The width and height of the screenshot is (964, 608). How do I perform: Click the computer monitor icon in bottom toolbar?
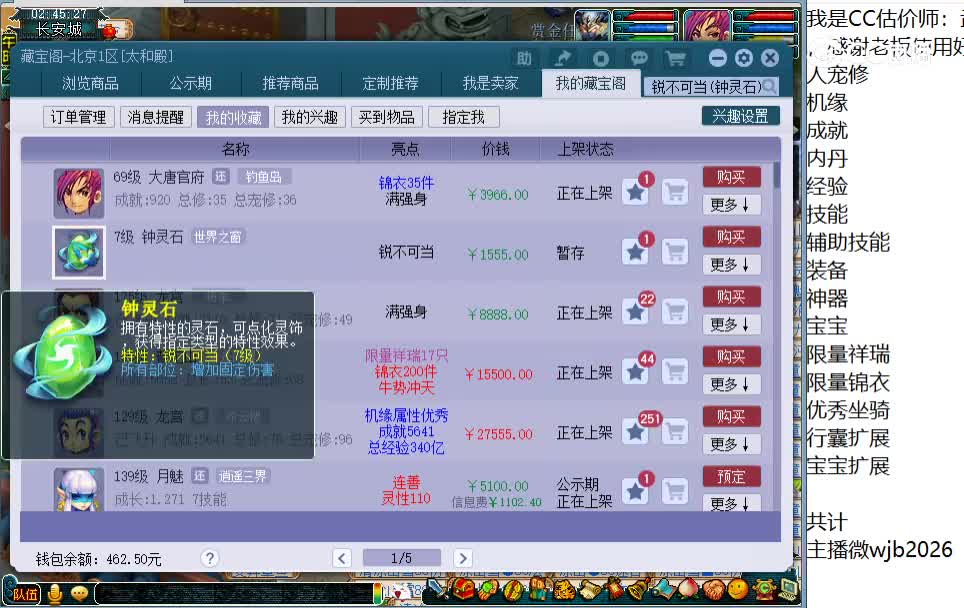point(788,590)
